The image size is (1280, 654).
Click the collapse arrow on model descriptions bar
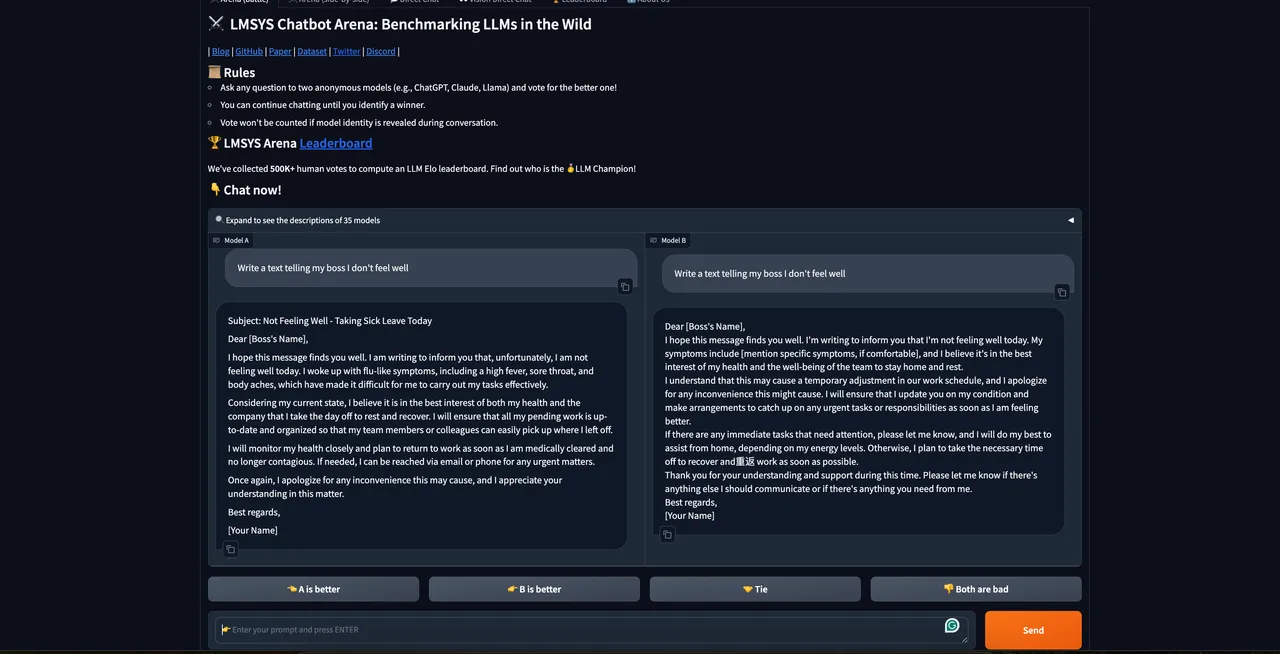[x=1071, y=220]
